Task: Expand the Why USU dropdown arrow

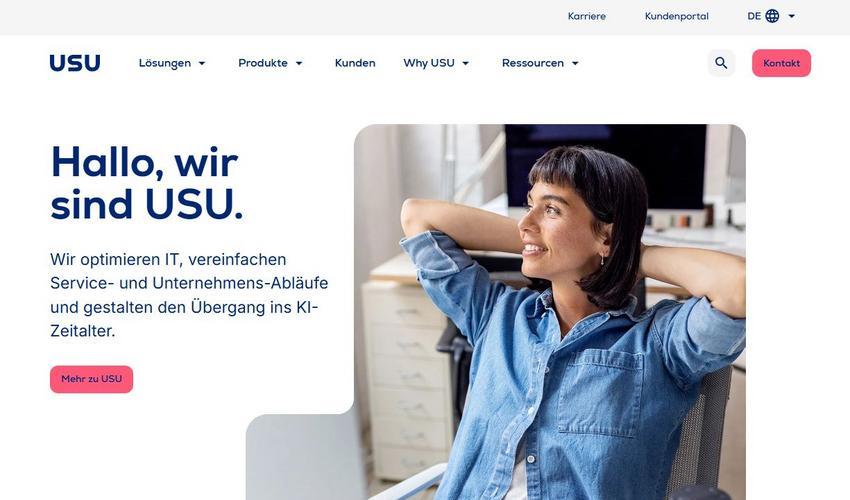Action: coord(465,63)
